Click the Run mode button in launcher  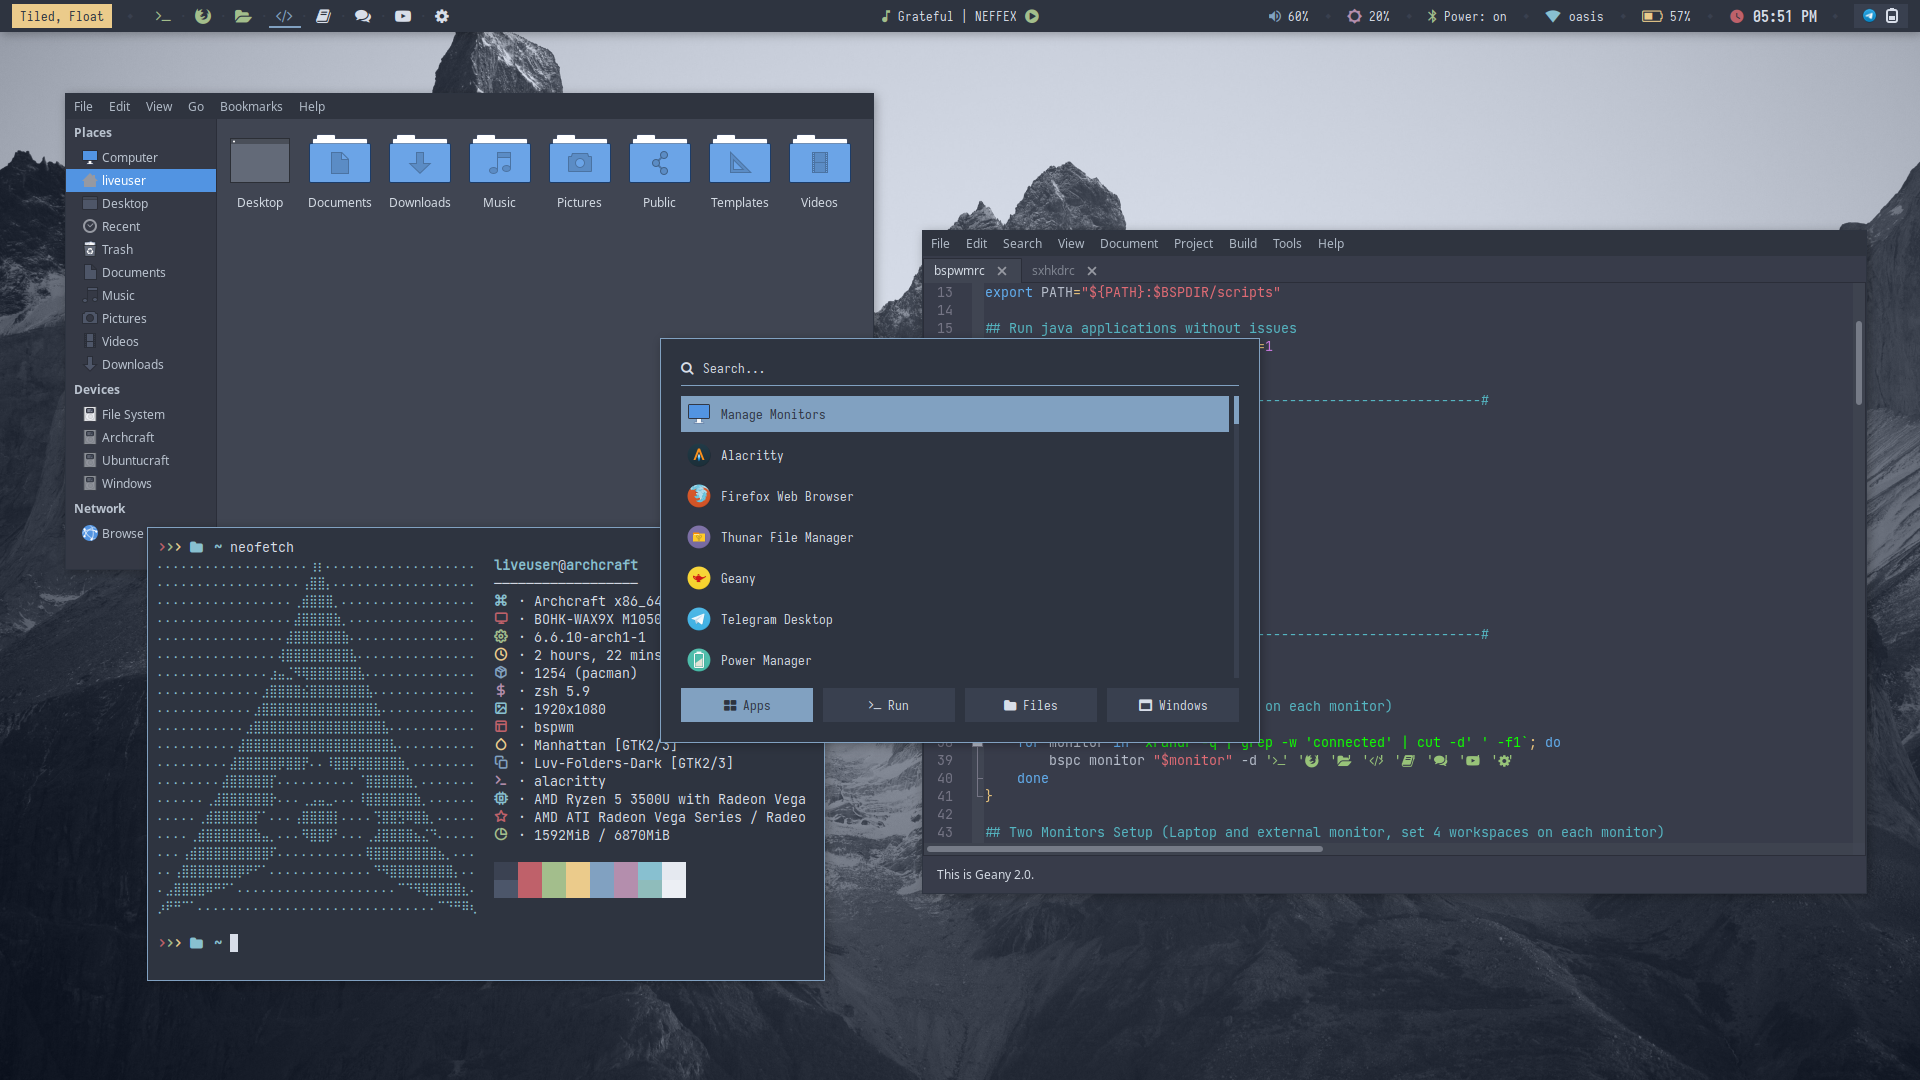point(888,705)
